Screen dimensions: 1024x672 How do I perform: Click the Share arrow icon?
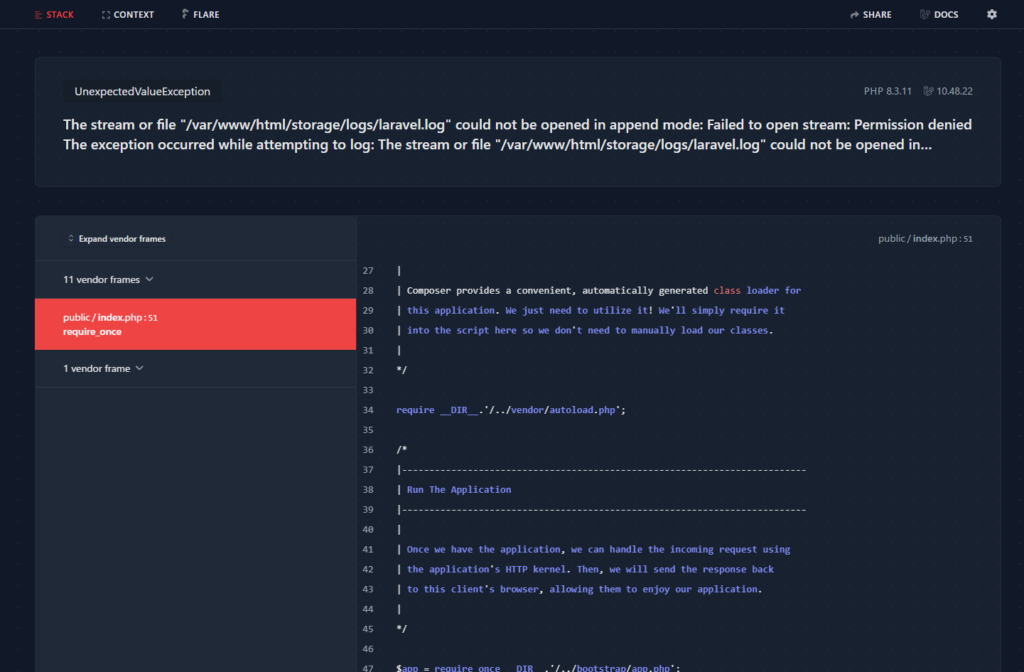[x=854, y=15]
